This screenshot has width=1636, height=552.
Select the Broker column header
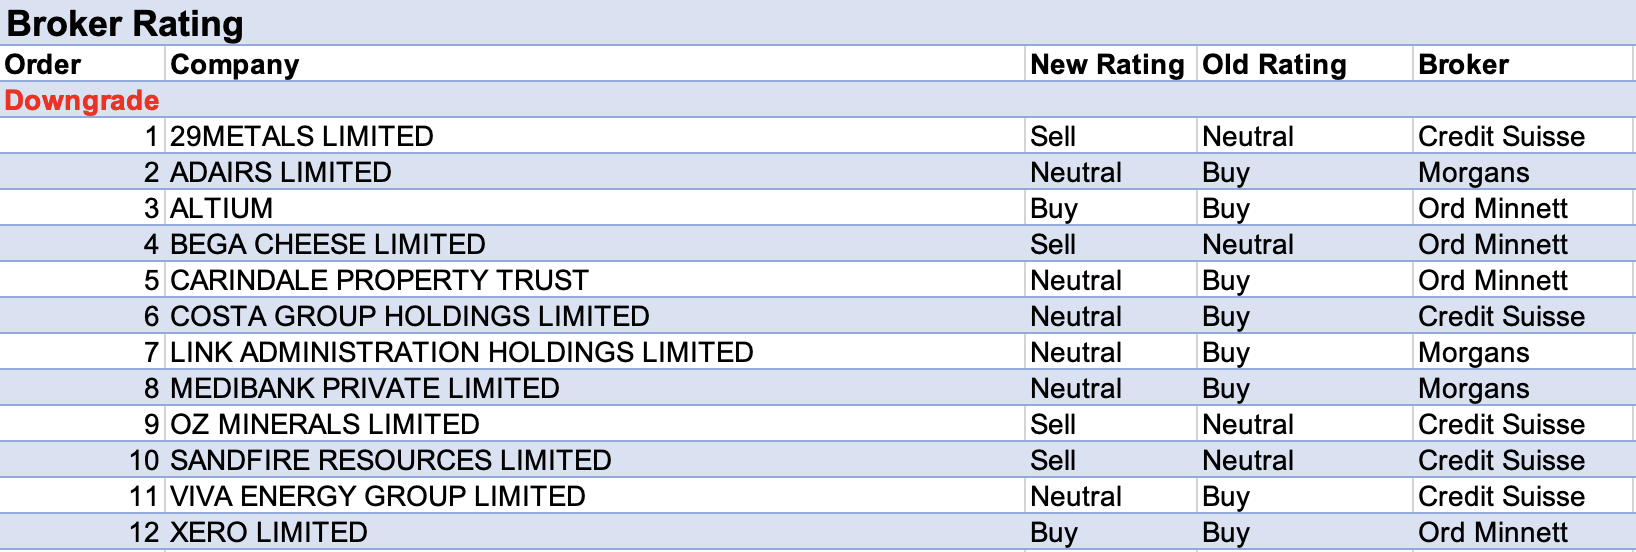point(1463,65)
